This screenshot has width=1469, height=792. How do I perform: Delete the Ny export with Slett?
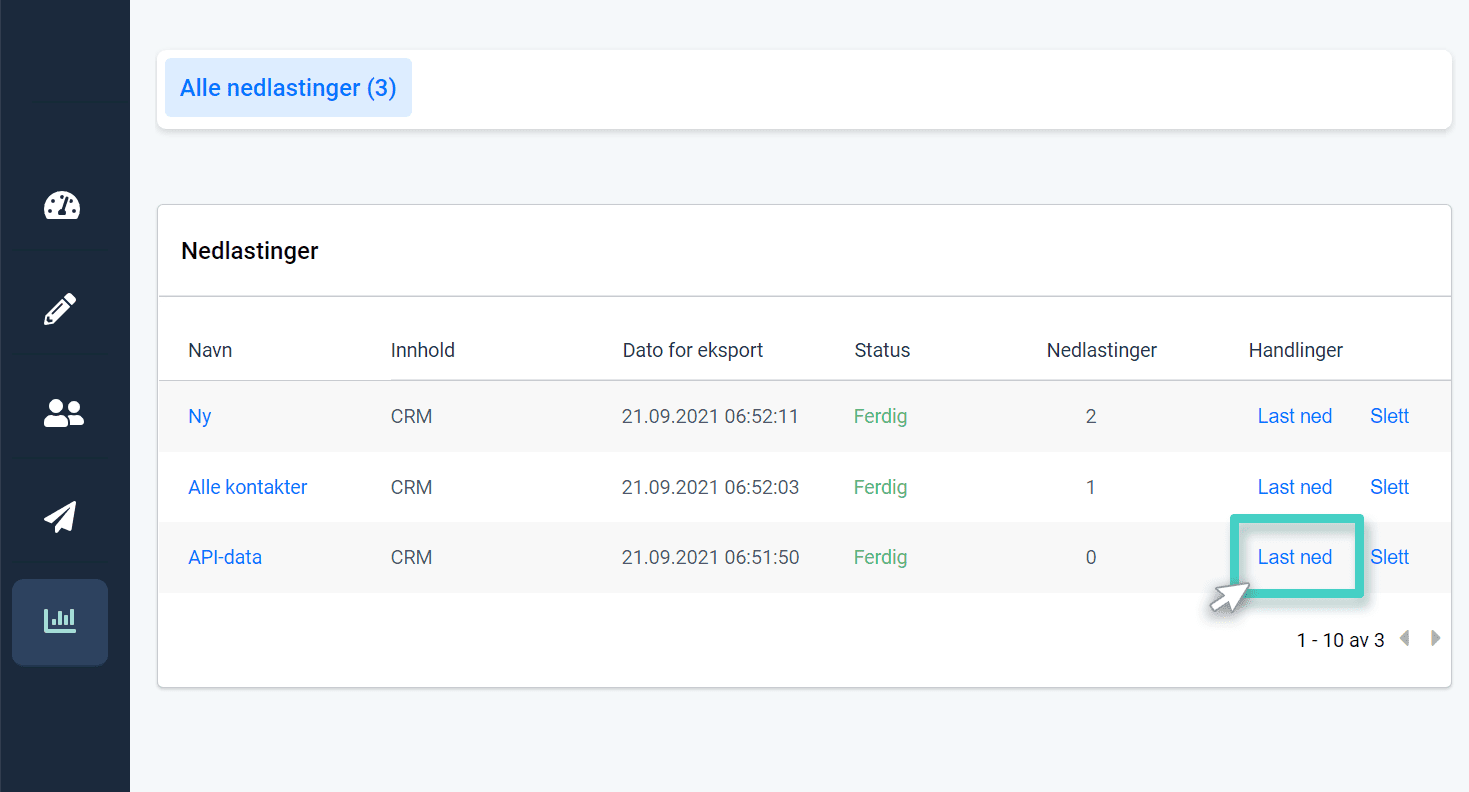click(1389, 416)
